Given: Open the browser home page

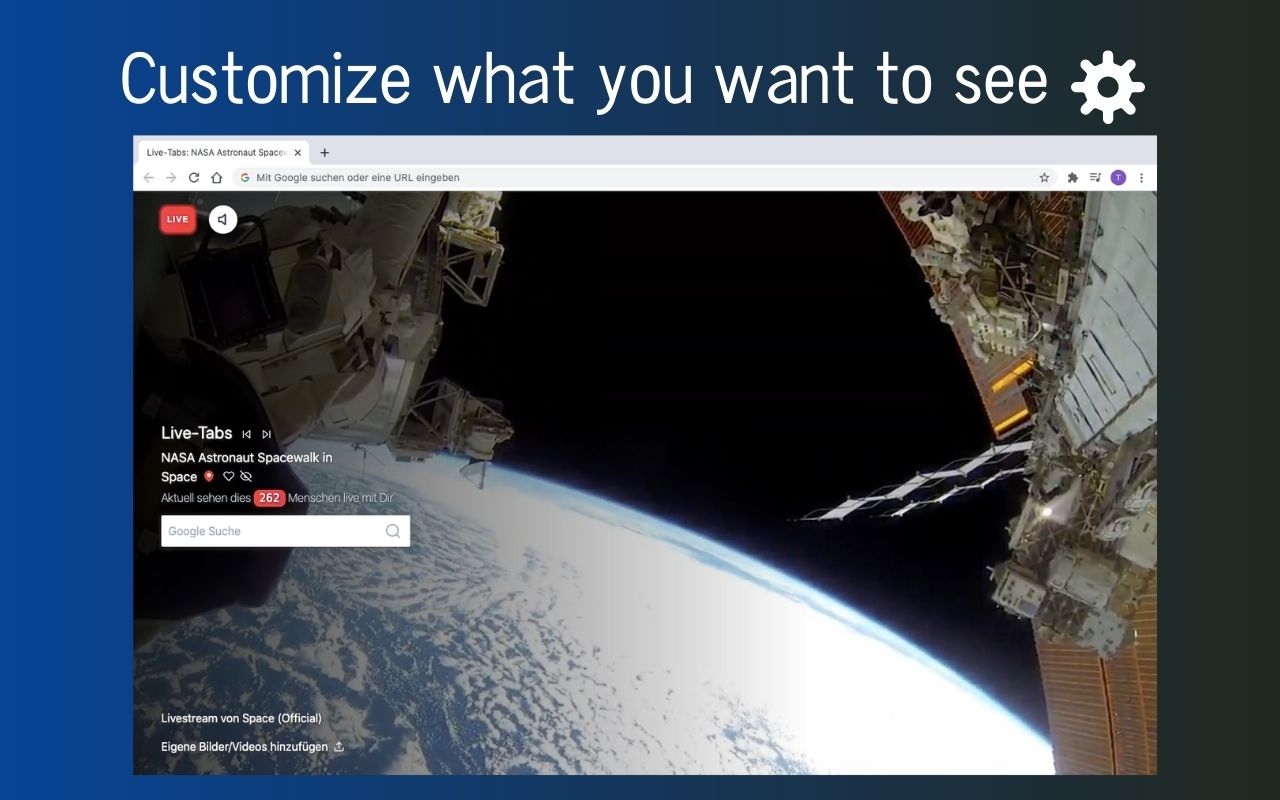Looking at the screenshot, I should point(217,178).
